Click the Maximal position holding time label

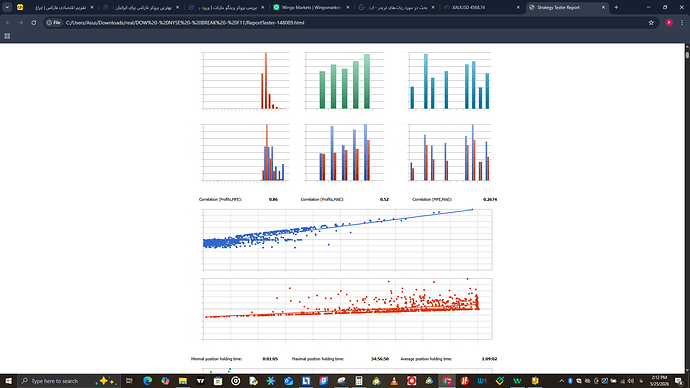click(x=318, y=359)
